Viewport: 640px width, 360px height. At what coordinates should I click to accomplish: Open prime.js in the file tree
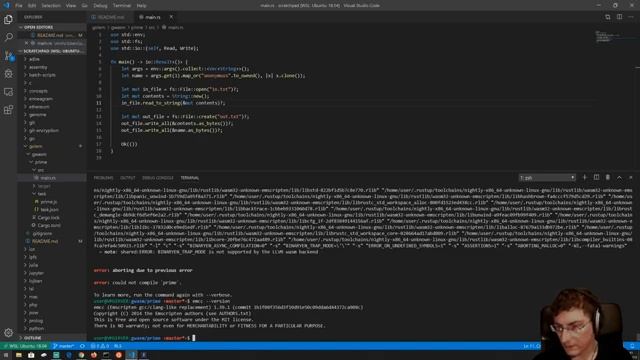(x=49, y=202)
